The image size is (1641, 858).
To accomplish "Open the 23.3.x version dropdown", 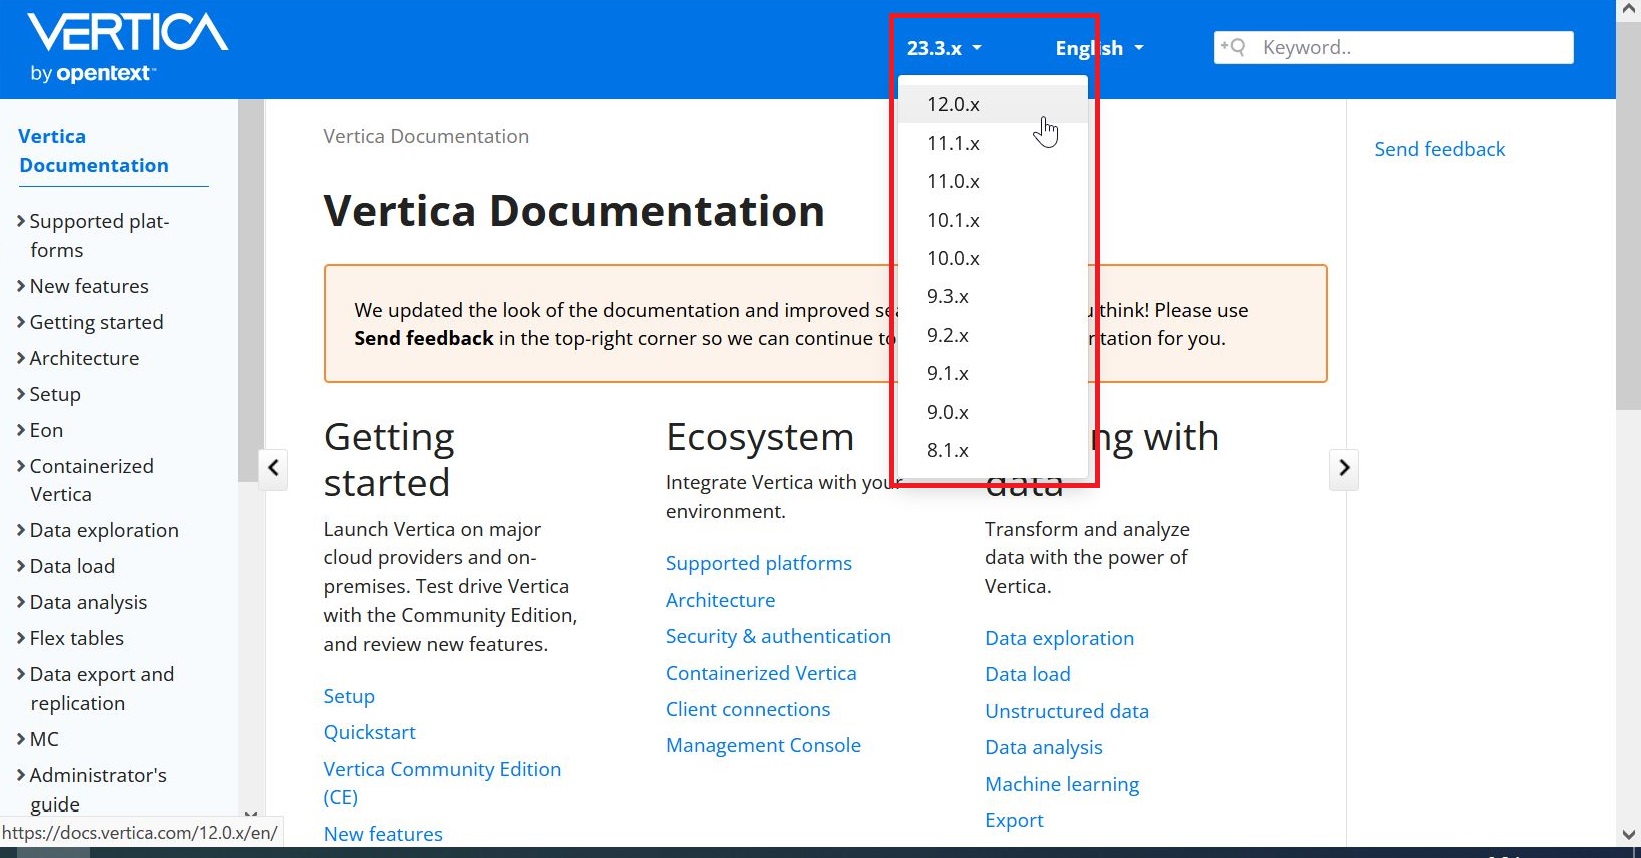I will (944, 48).
